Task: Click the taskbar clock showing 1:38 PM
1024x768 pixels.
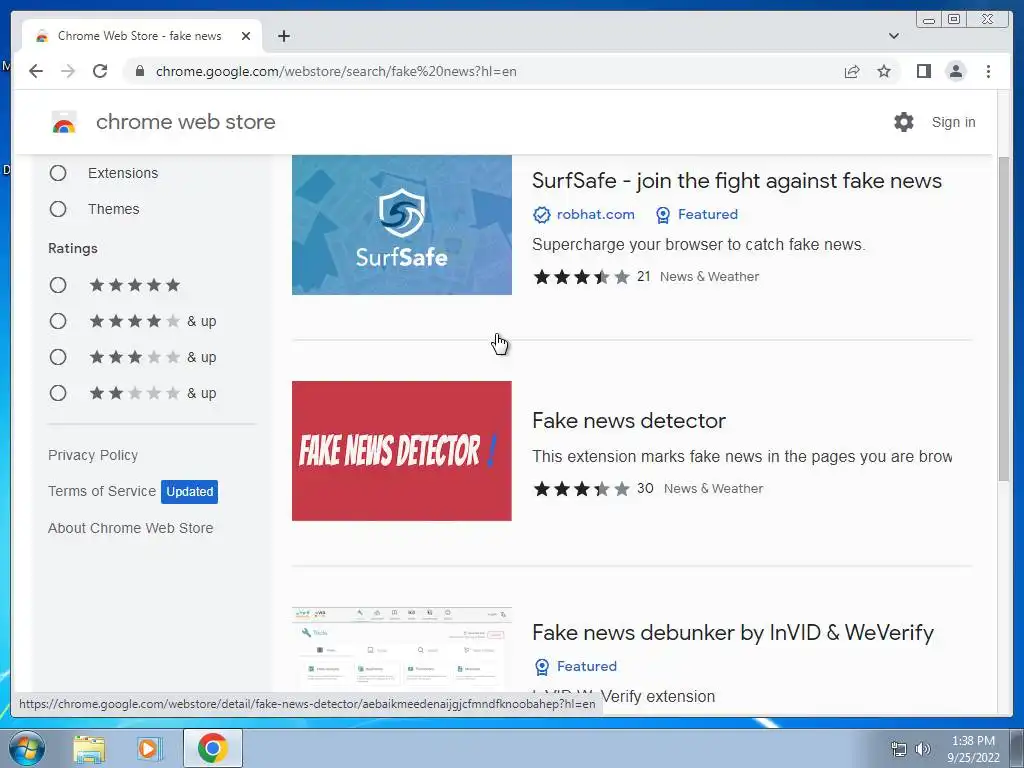Action: tap(973, 741)
